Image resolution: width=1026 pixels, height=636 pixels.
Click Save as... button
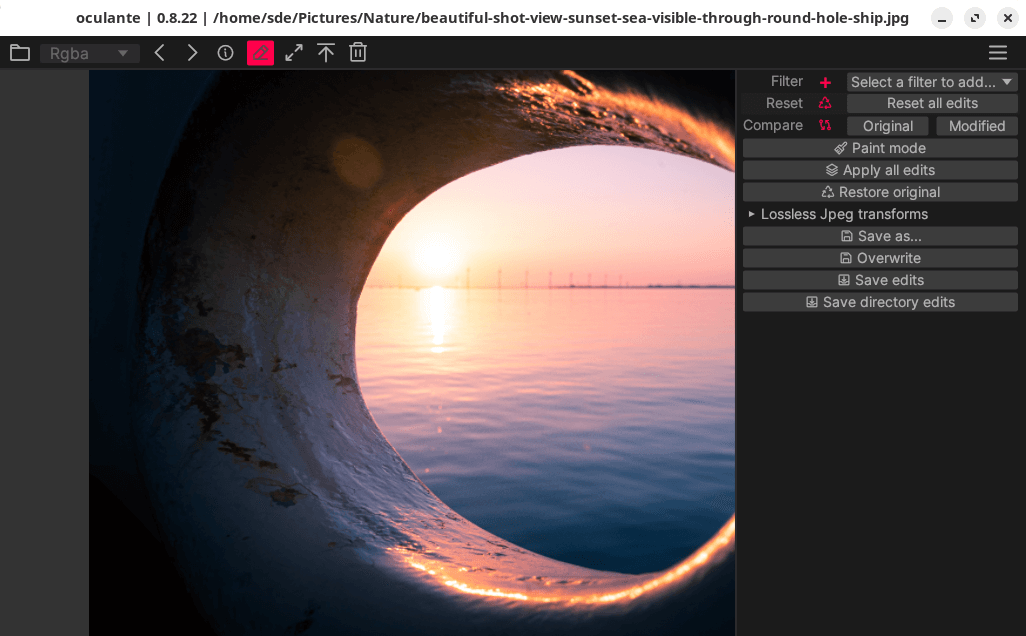point(880,236)
